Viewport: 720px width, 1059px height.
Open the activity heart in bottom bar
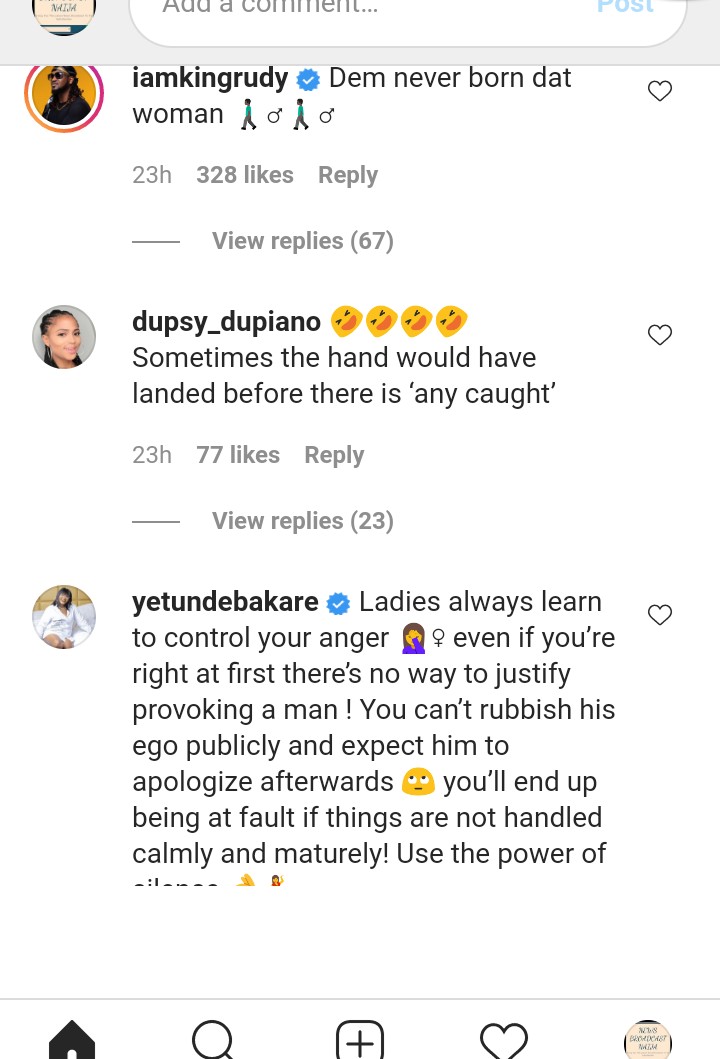point(503,1040)
